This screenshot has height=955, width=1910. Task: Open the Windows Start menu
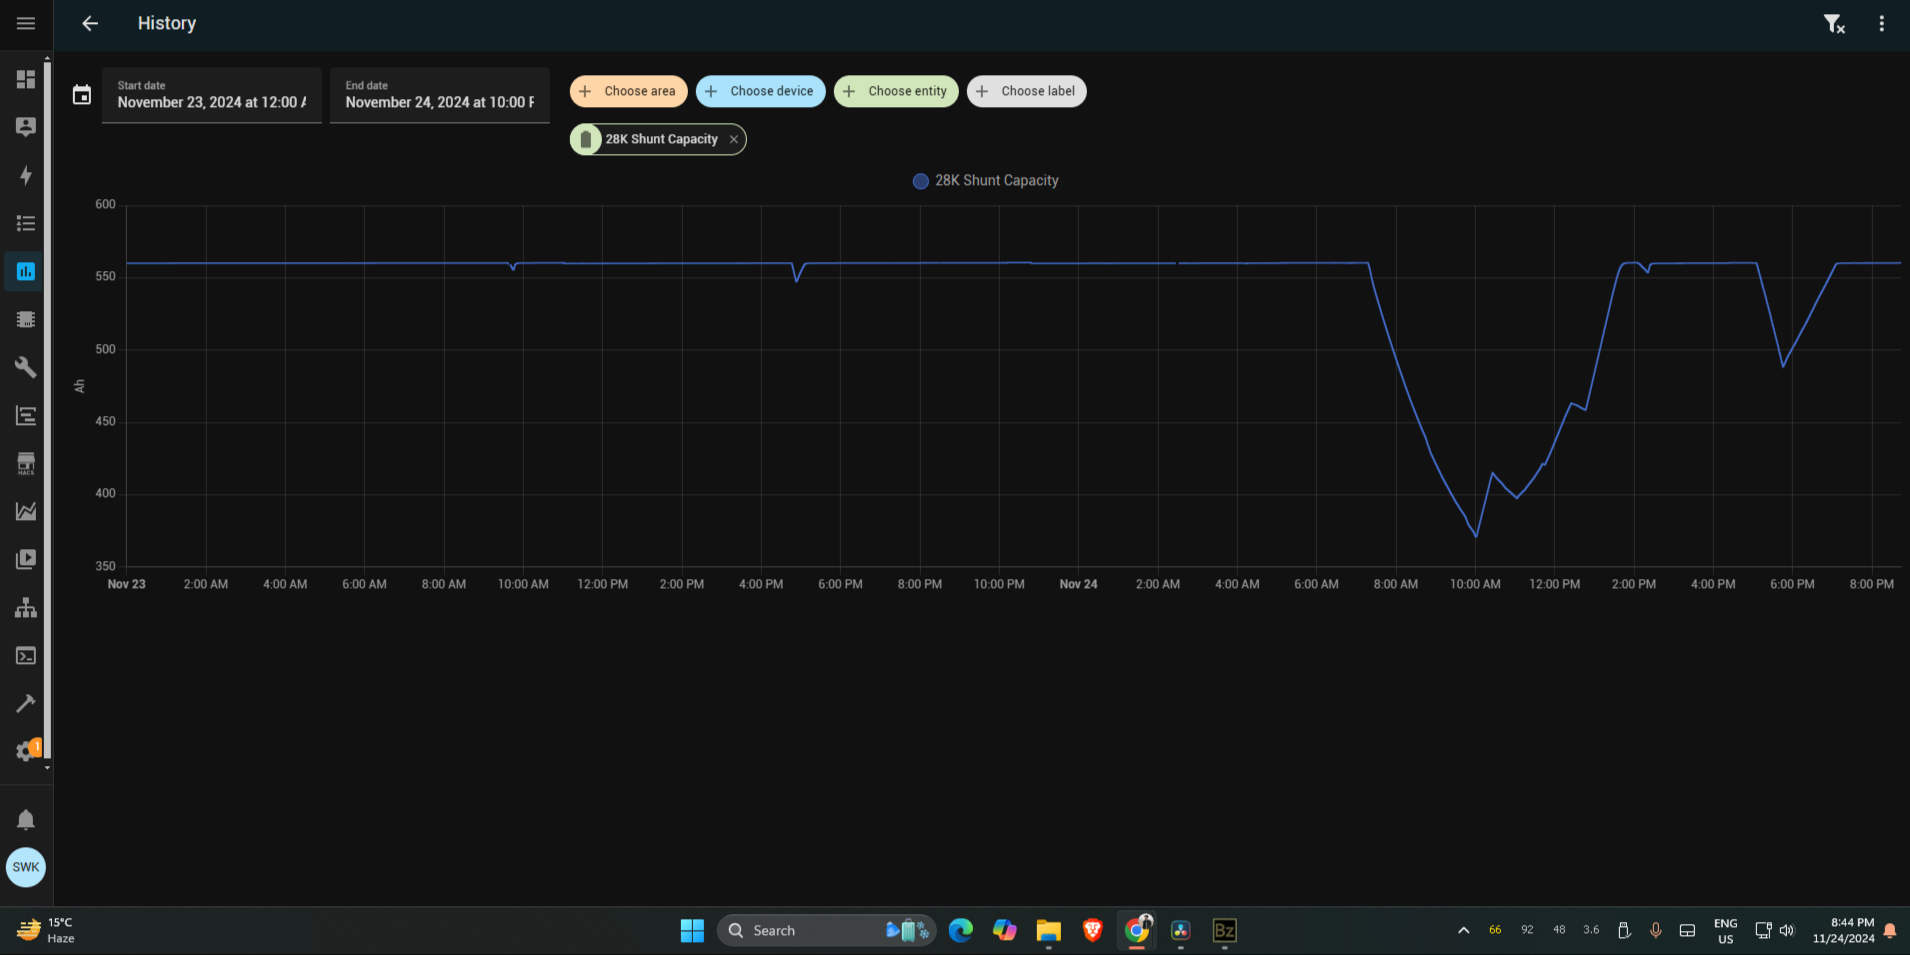click(x=692, y=930)
